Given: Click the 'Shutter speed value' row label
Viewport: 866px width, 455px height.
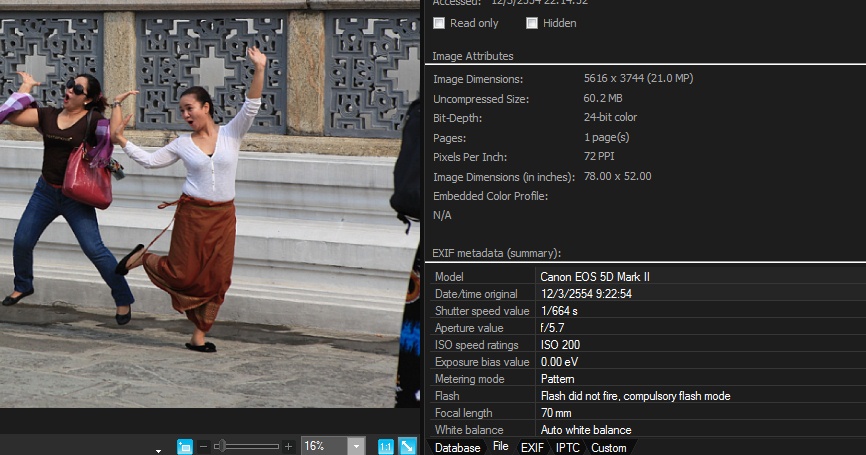Looking at the screenshot, I should [482, 311].
